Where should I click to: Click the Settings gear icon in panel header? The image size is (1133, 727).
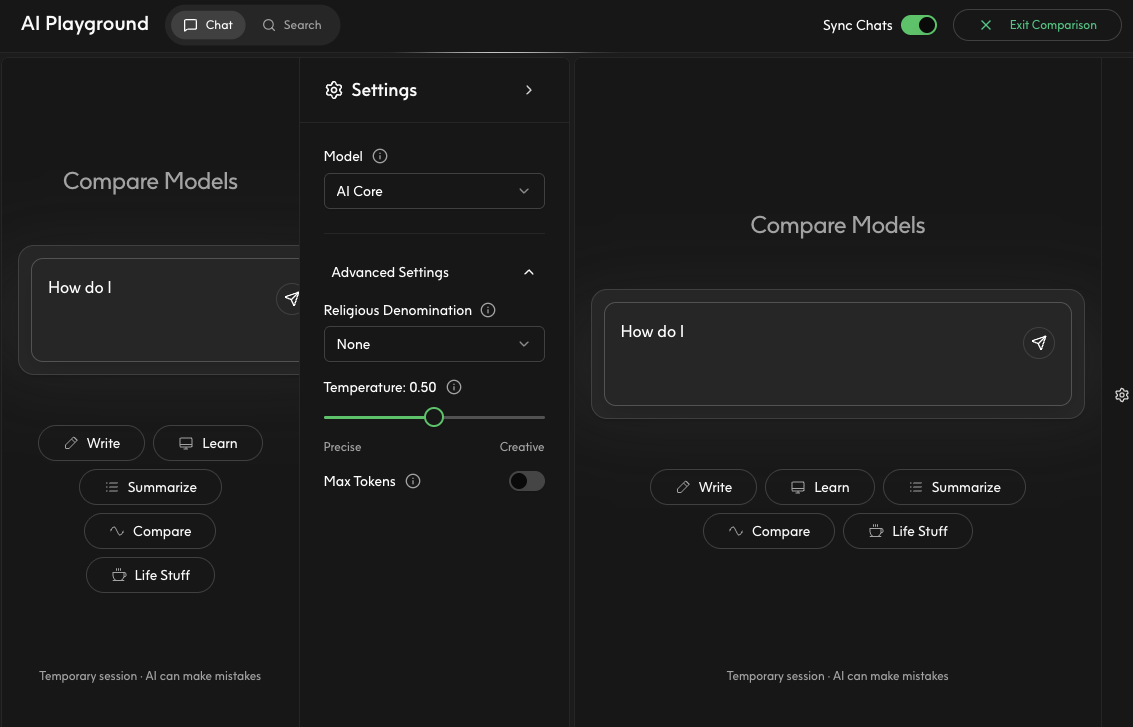coord(334,90)
